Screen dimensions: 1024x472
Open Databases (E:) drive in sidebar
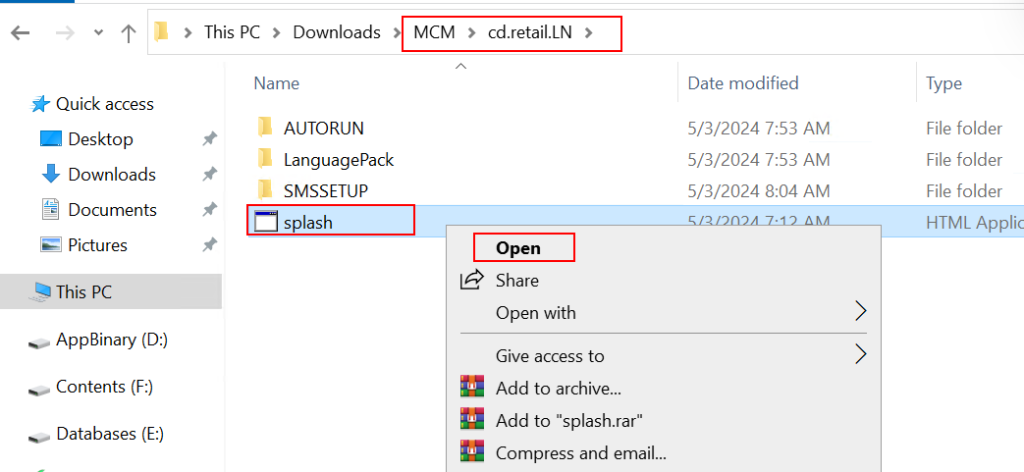(109, 434)
